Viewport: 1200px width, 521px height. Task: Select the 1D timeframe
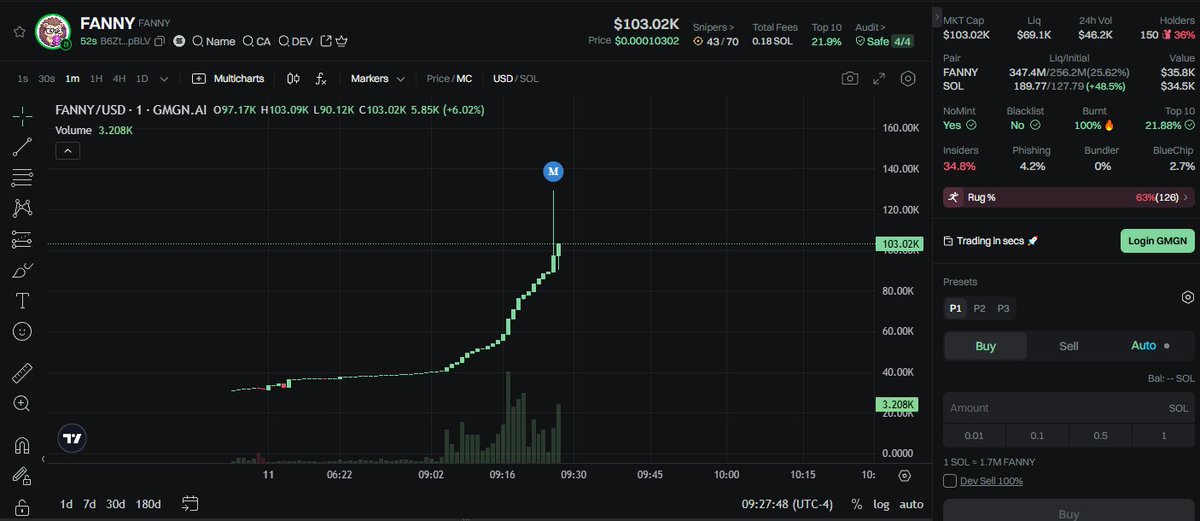click(142, 78)
